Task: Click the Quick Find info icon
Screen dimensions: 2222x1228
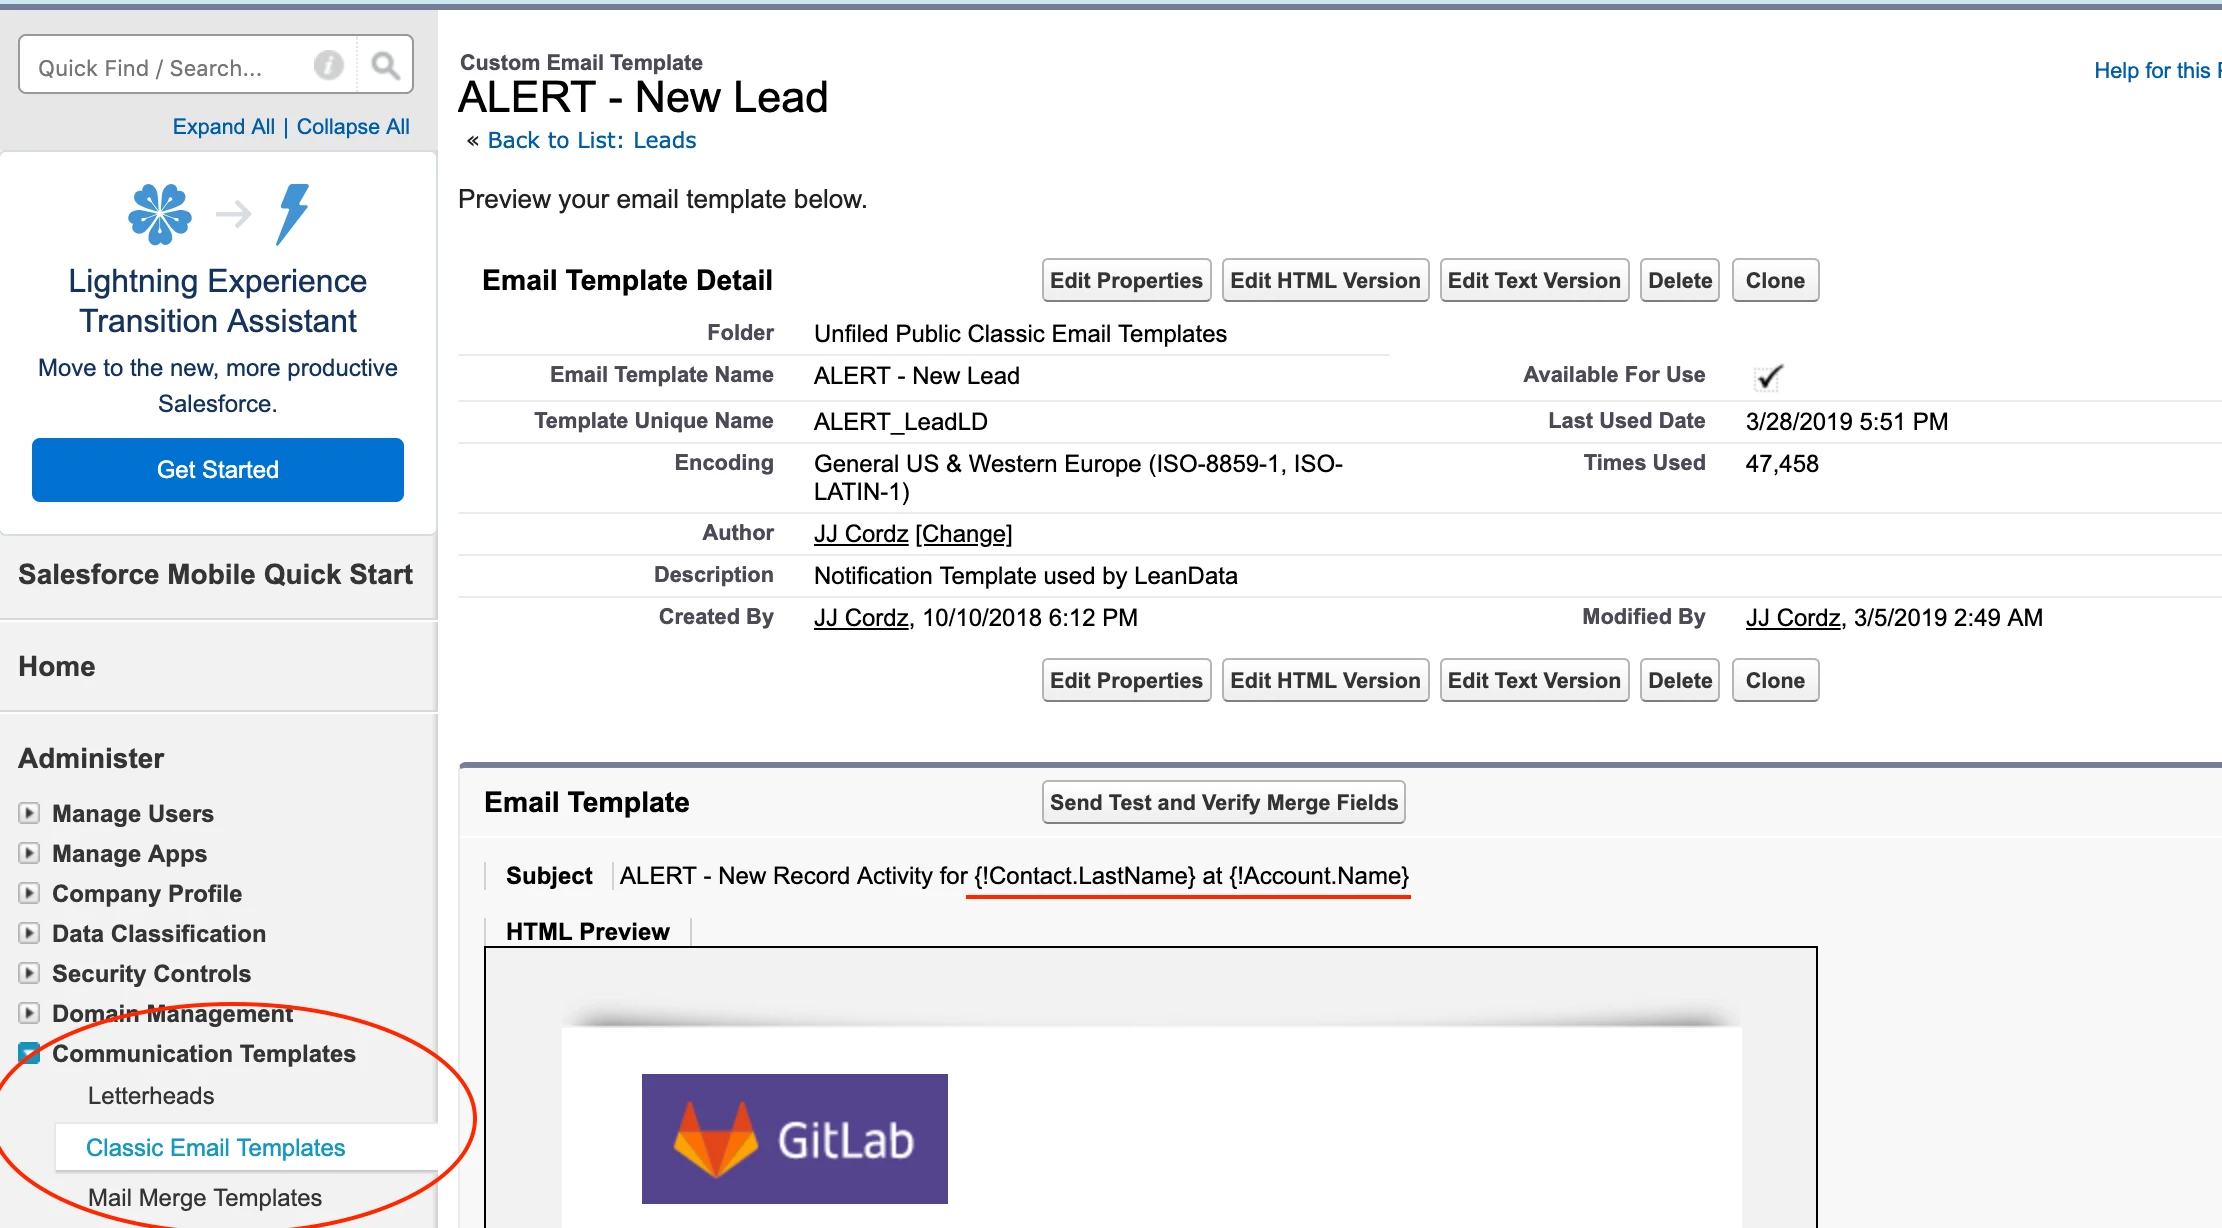Action: (328, 66)
